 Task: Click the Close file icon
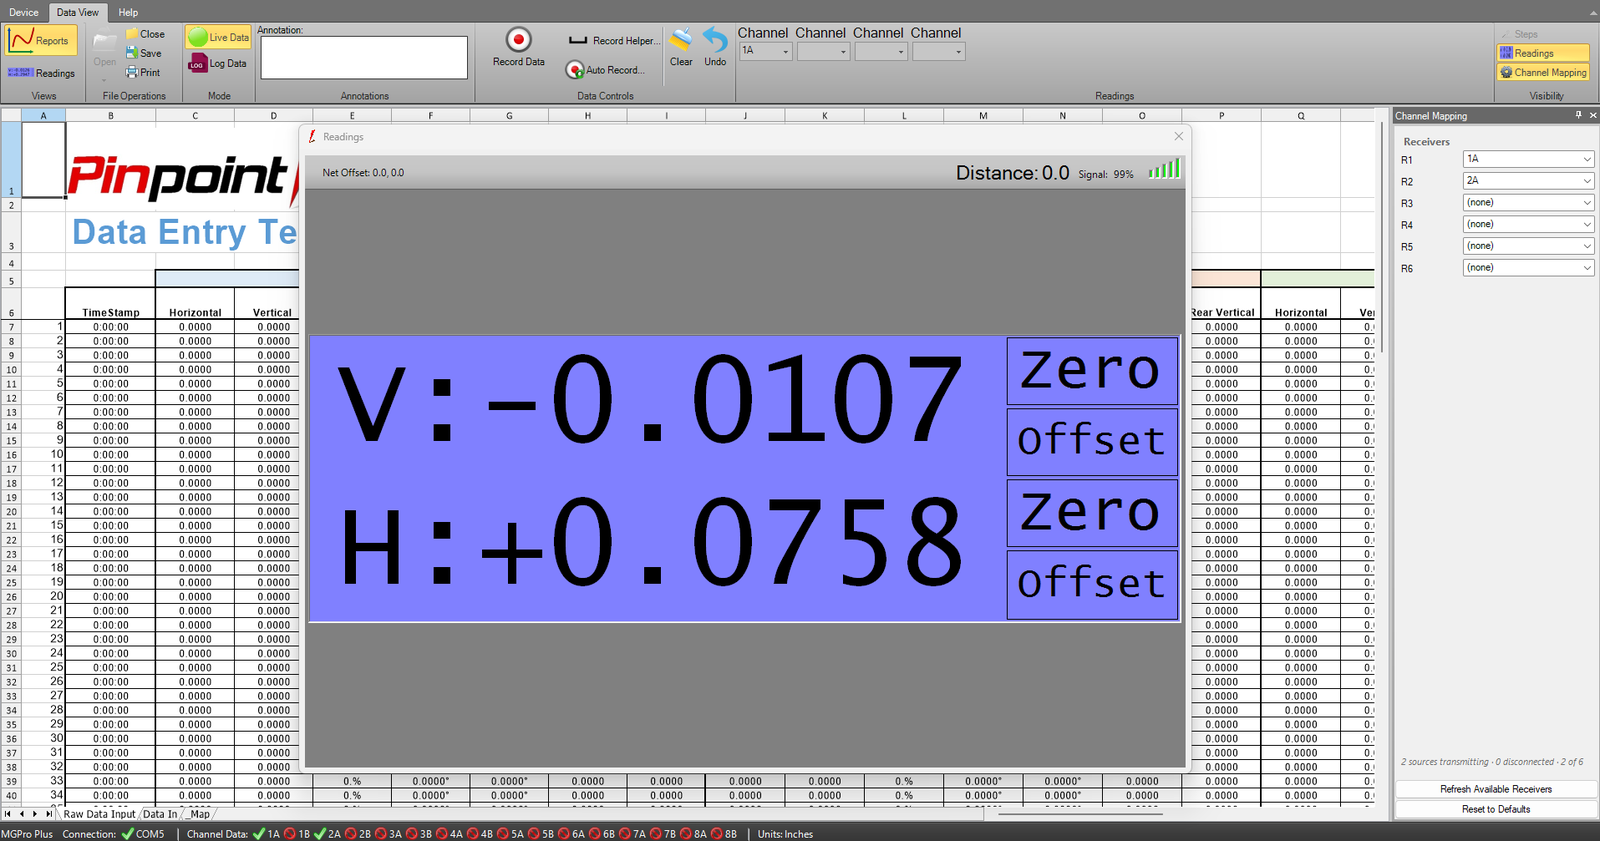(132, 34)
